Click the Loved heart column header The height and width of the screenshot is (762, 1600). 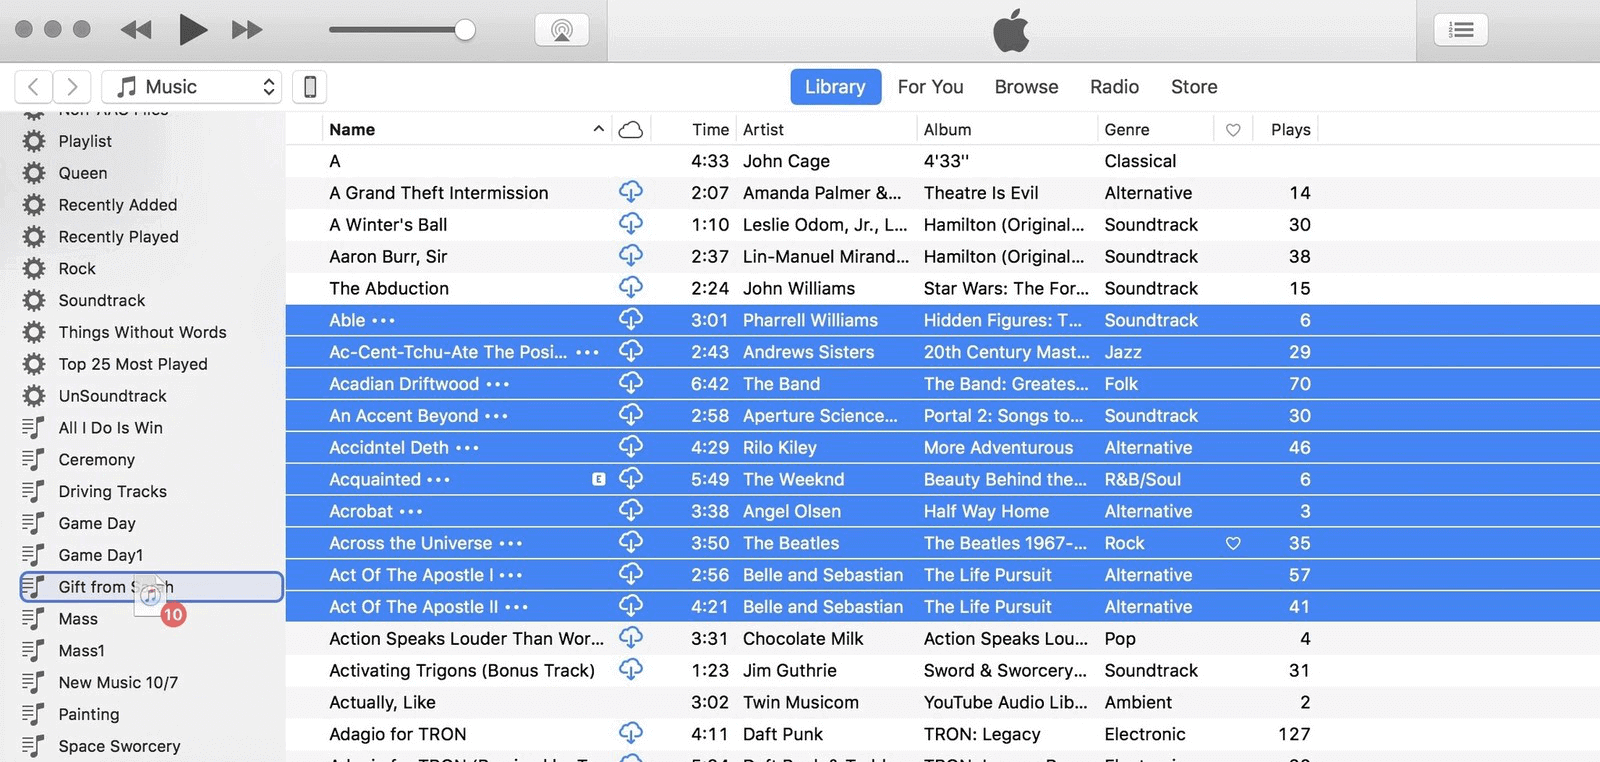(1233, 130)
